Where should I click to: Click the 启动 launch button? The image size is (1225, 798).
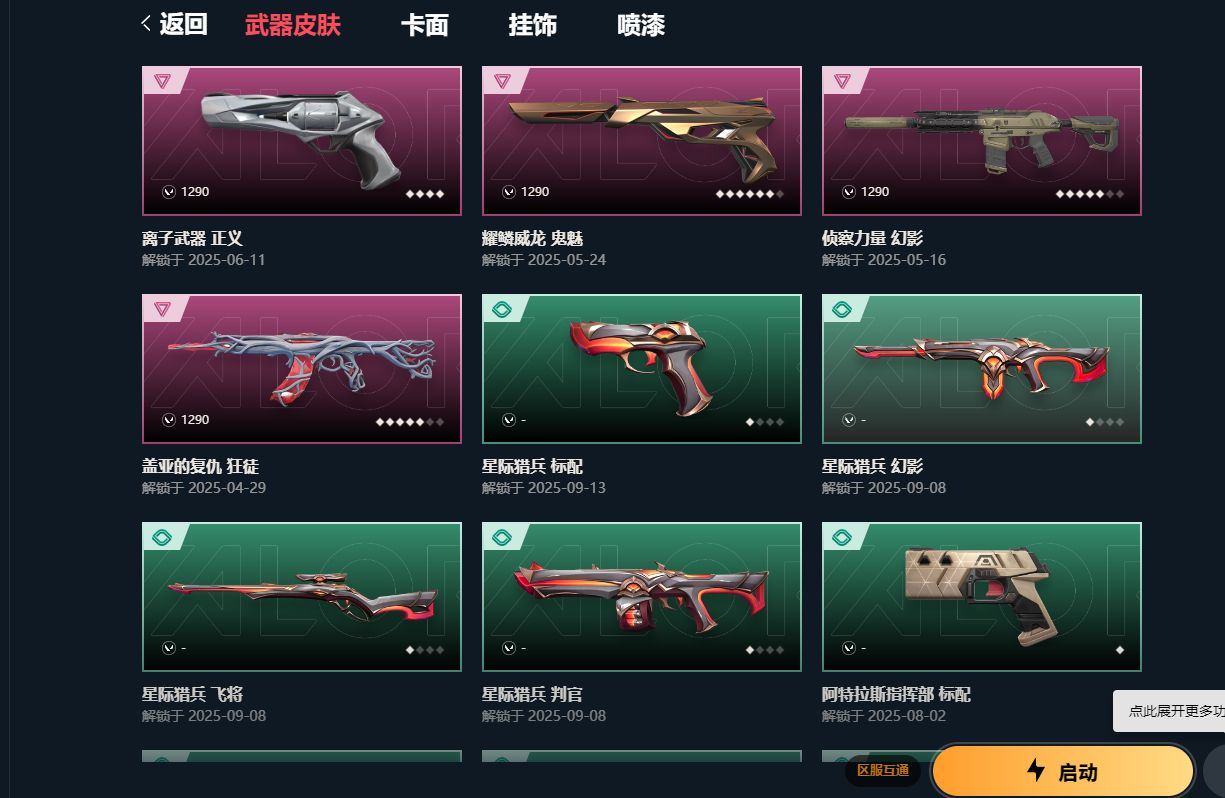[x=1063, y=771]
